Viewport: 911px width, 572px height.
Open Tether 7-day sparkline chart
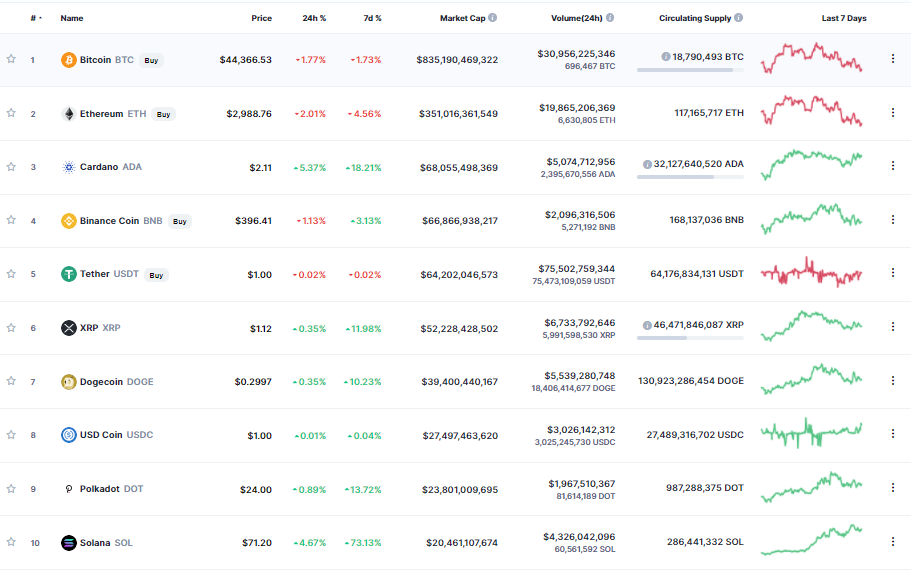pos(812,272)
